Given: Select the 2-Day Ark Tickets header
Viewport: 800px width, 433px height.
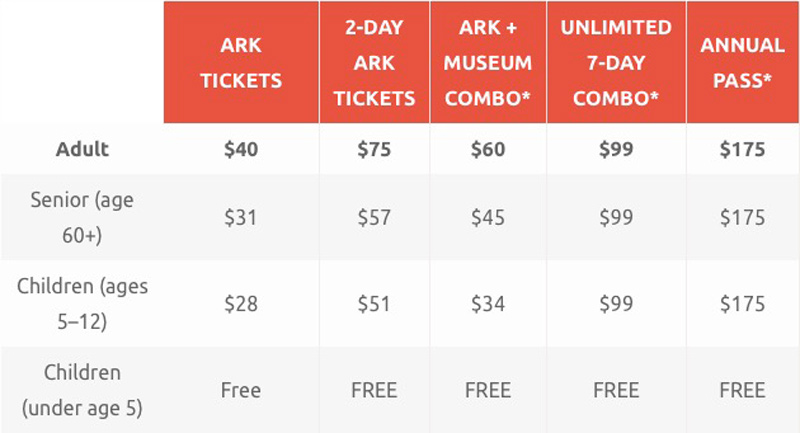Looking at the screenshot, I should click(x=374, y=63).
